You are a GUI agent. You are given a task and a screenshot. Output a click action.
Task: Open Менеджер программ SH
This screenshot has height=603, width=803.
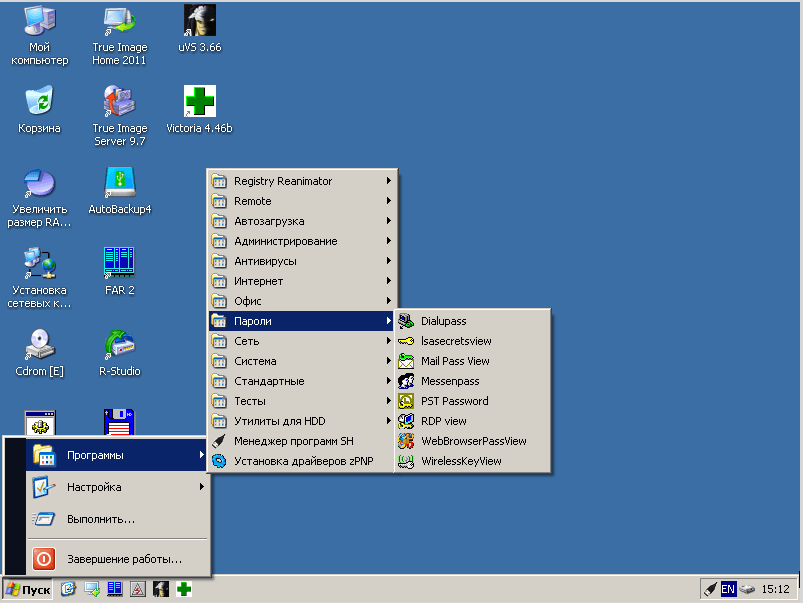pos(302,441)
